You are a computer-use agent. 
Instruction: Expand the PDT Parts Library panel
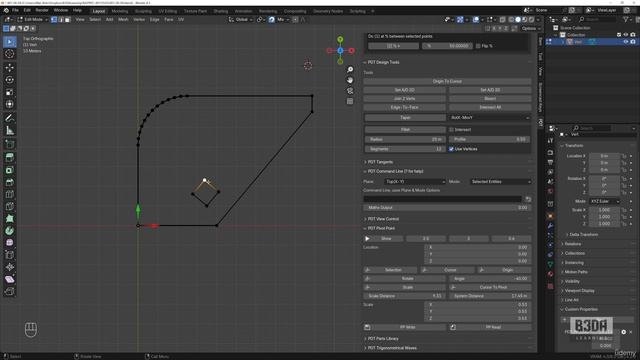[x=382, y=339]
